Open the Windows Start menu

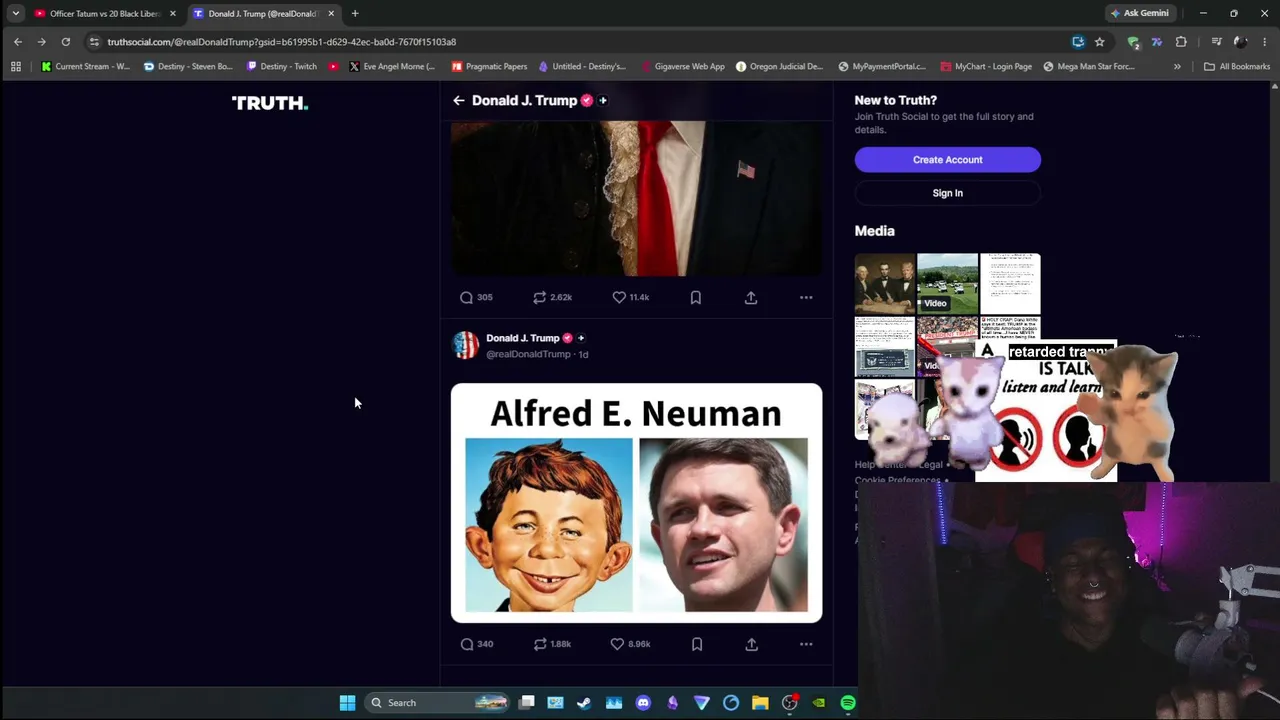347,703
